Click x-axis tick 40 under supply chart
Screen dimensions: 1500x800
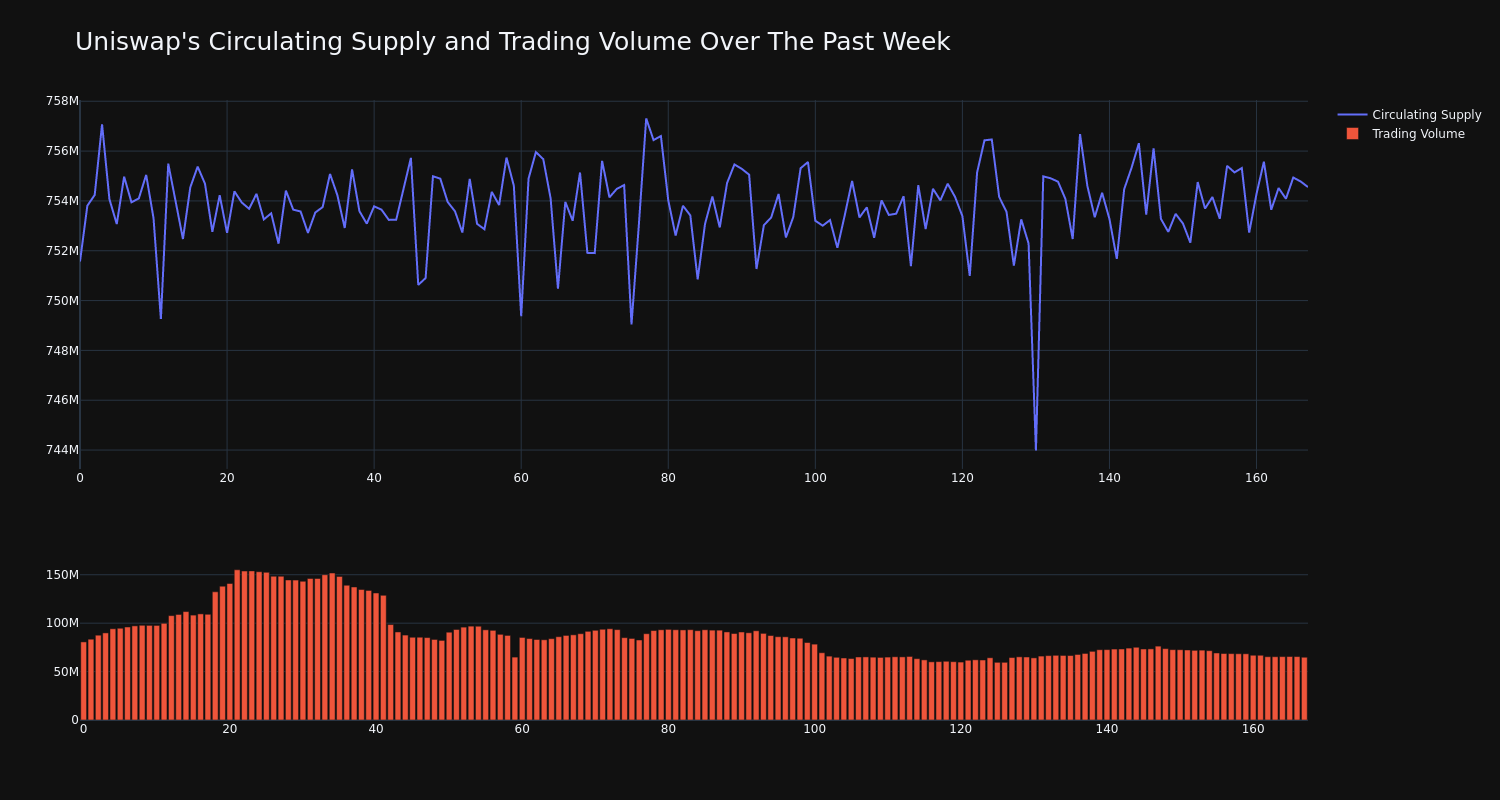374,478
